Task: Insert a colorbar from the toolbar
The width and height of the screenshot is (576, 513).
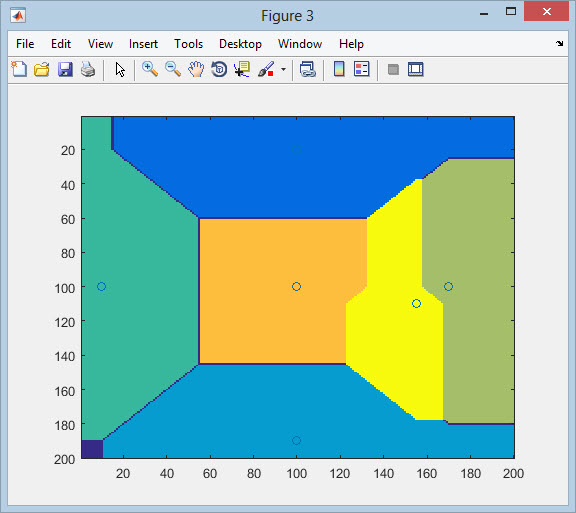Action: pyautogui.click(x=339, y=69)
